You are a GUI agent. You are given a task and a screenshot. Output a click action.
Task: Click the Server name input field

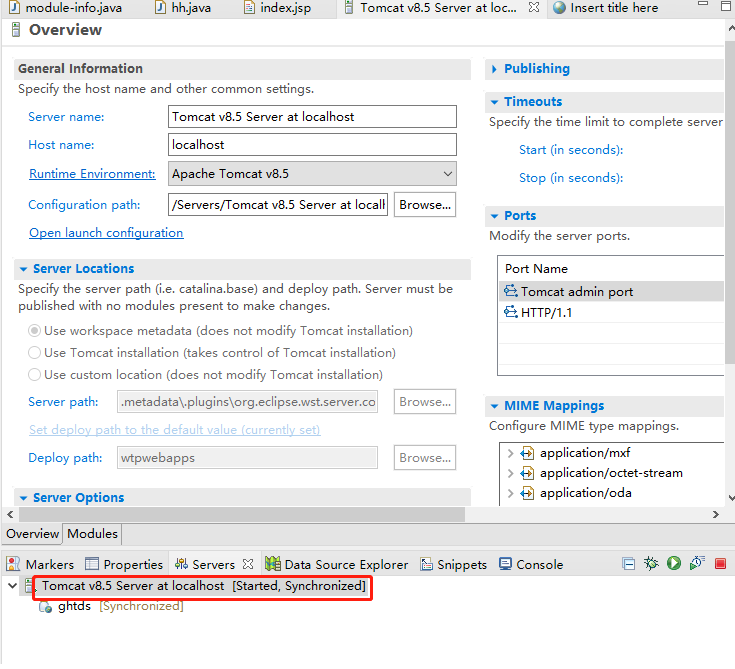(312, 117)
